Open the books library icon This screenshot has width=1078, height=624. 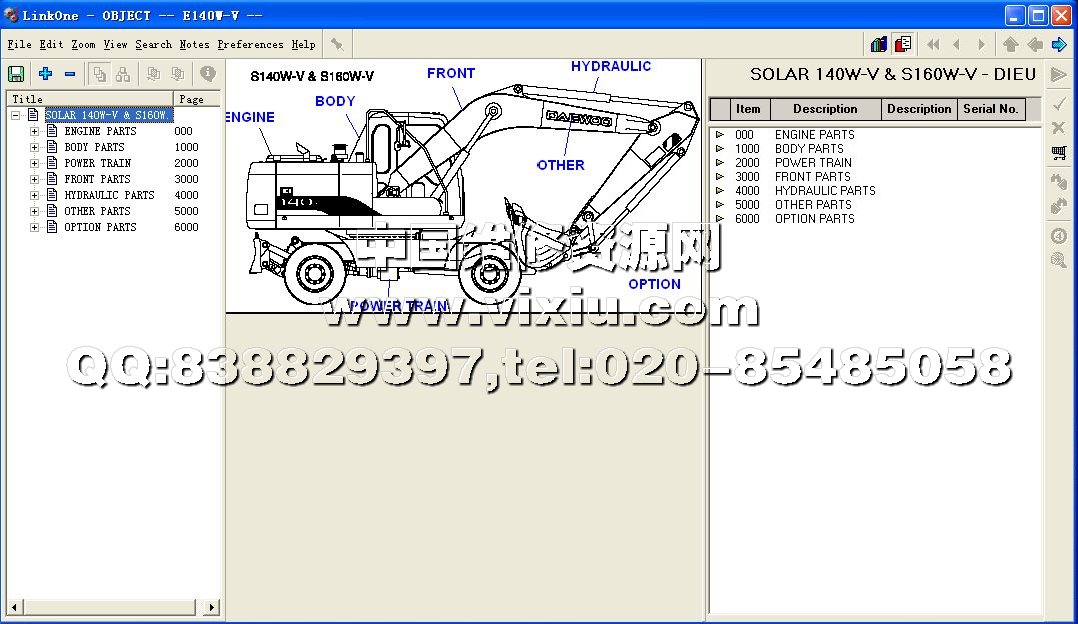pyautogui.click(x=879, y=44)
